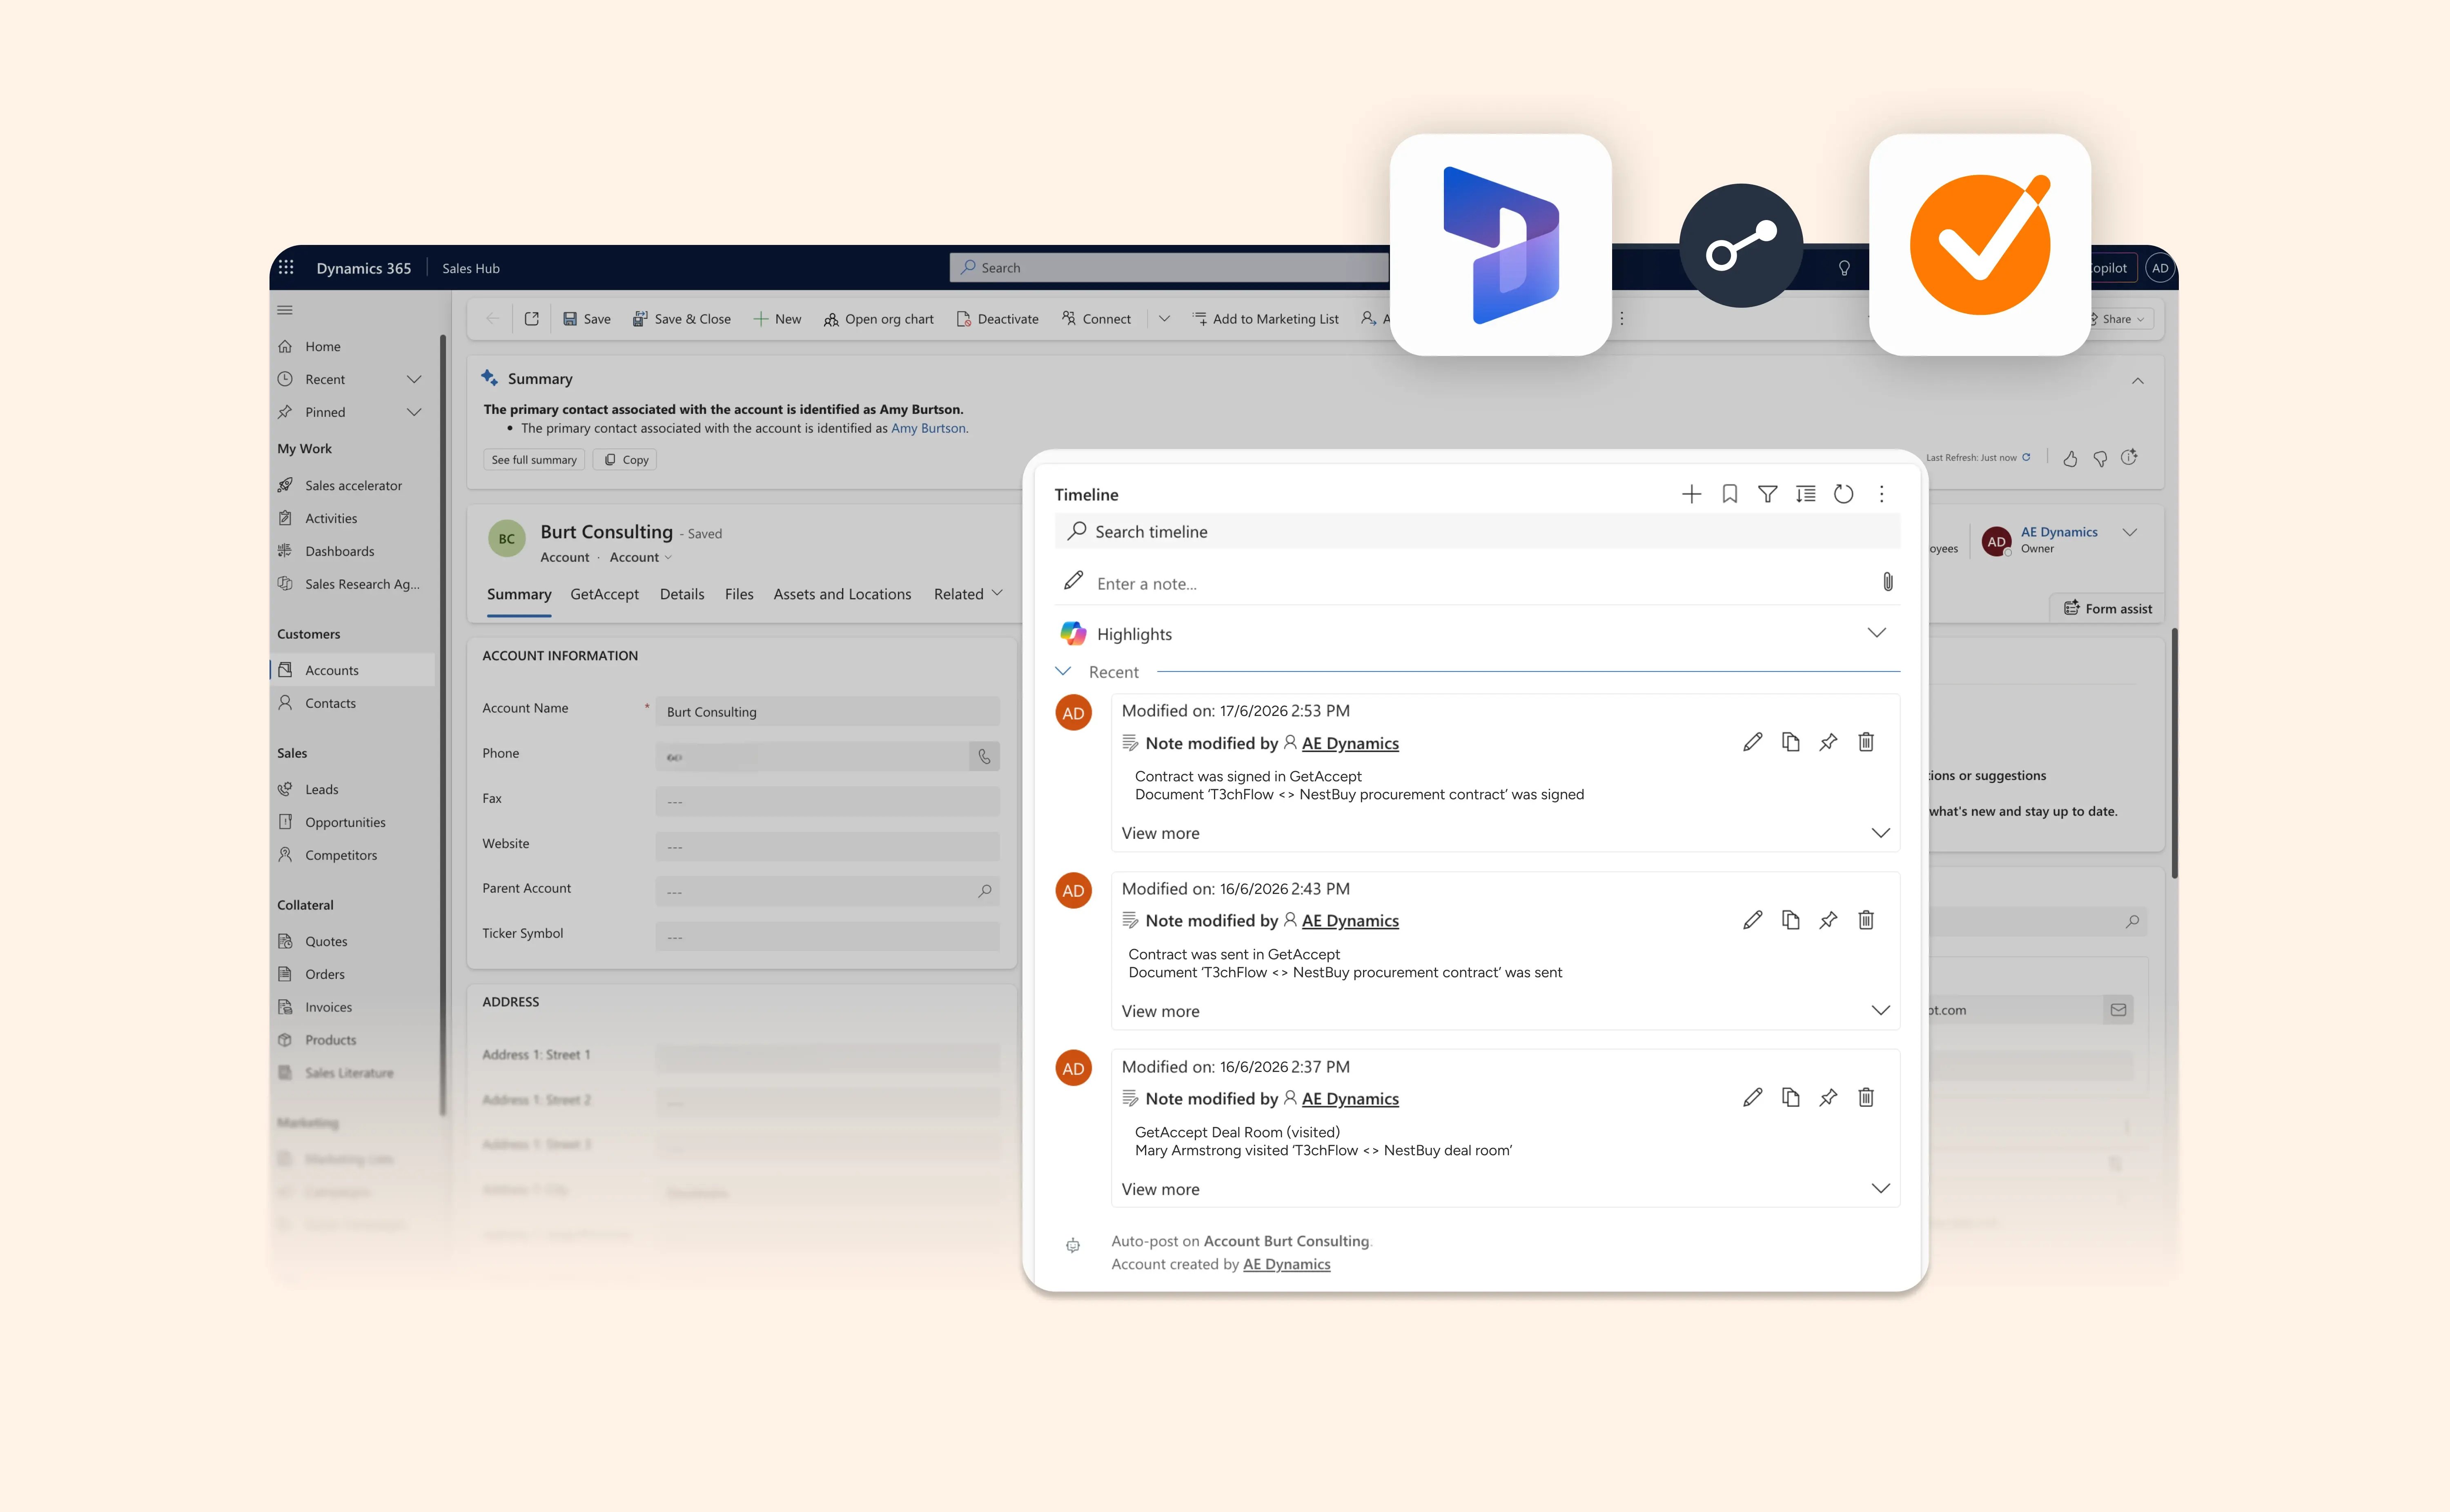Click the summary Copy button
This screenshot has height=1512, width=2450.
click(626, 460)
